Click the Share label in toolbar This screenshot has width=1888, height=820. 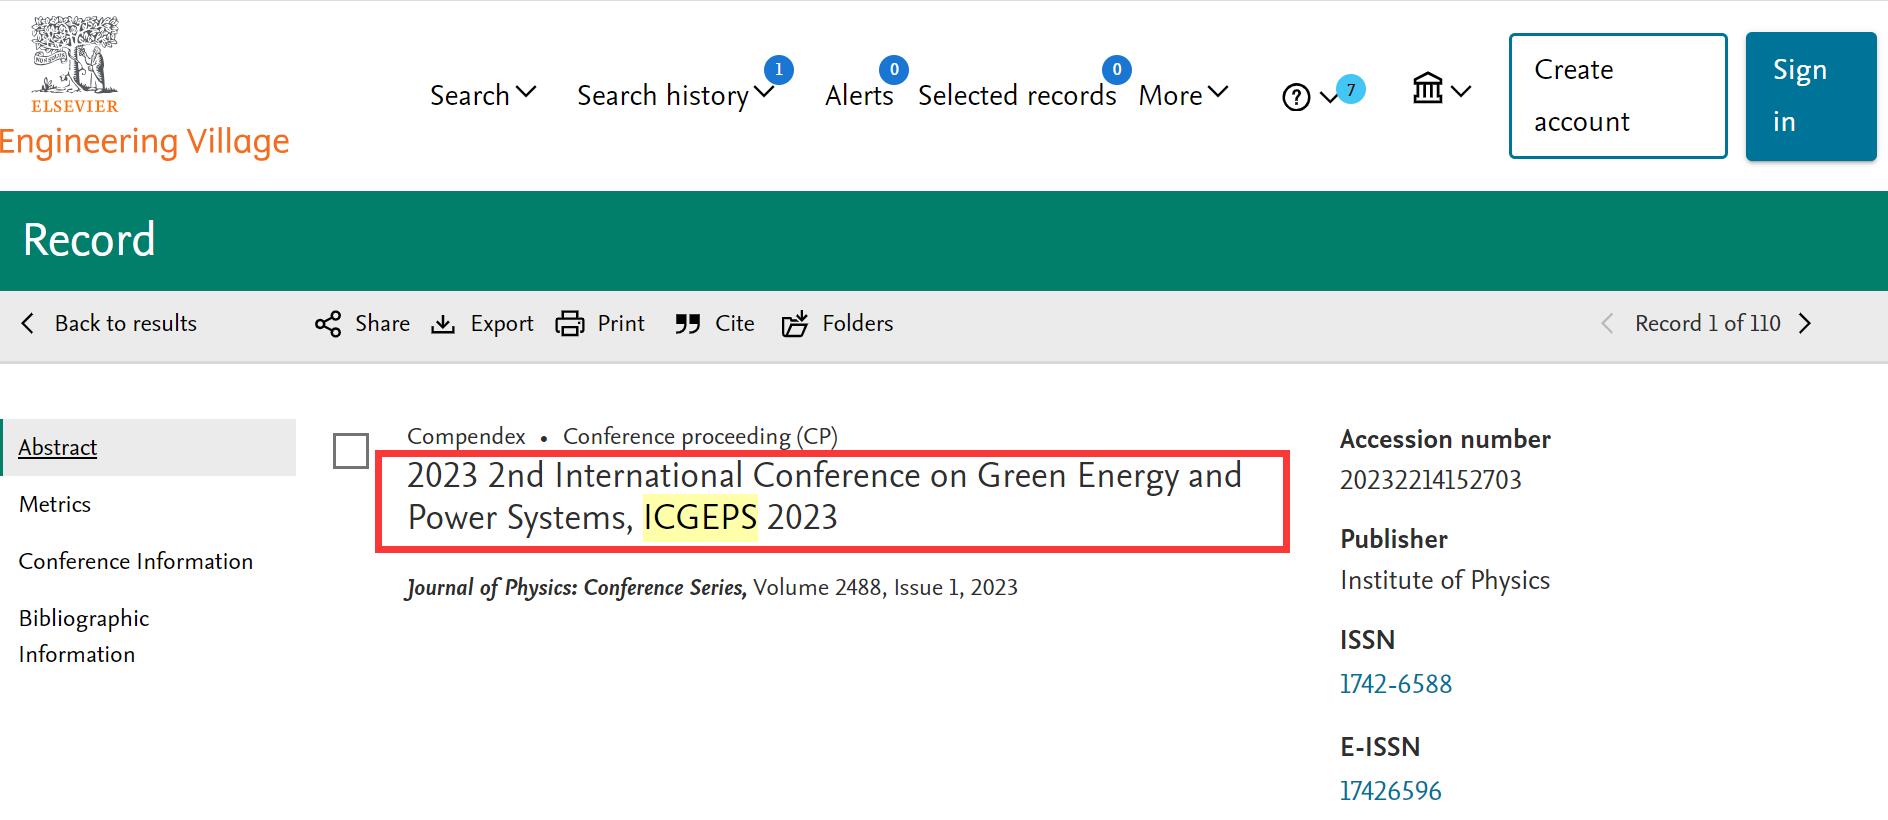(x=382, y=323)
